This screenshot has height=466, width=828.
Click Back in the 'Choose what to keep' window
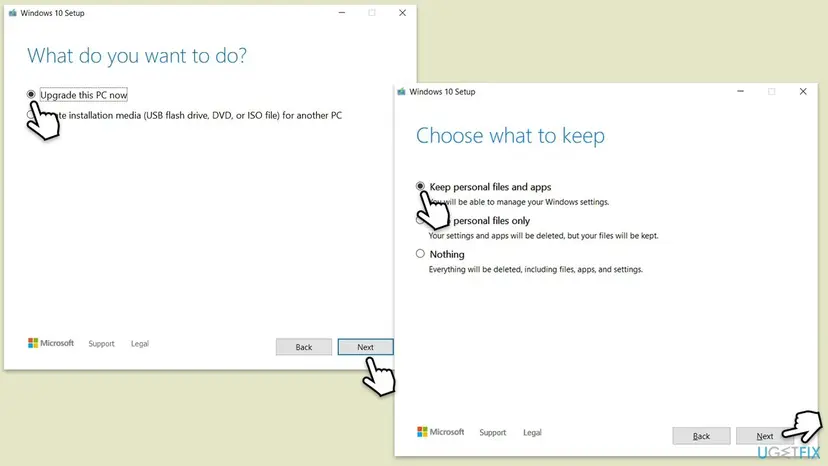[701, 436]
